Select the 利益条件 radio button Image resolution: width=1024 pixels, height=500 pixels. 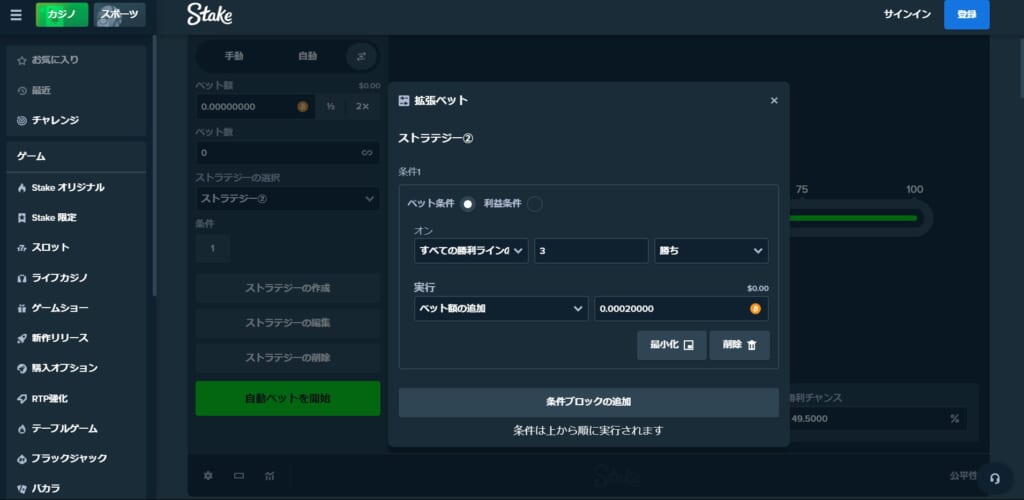click(534, 204)
